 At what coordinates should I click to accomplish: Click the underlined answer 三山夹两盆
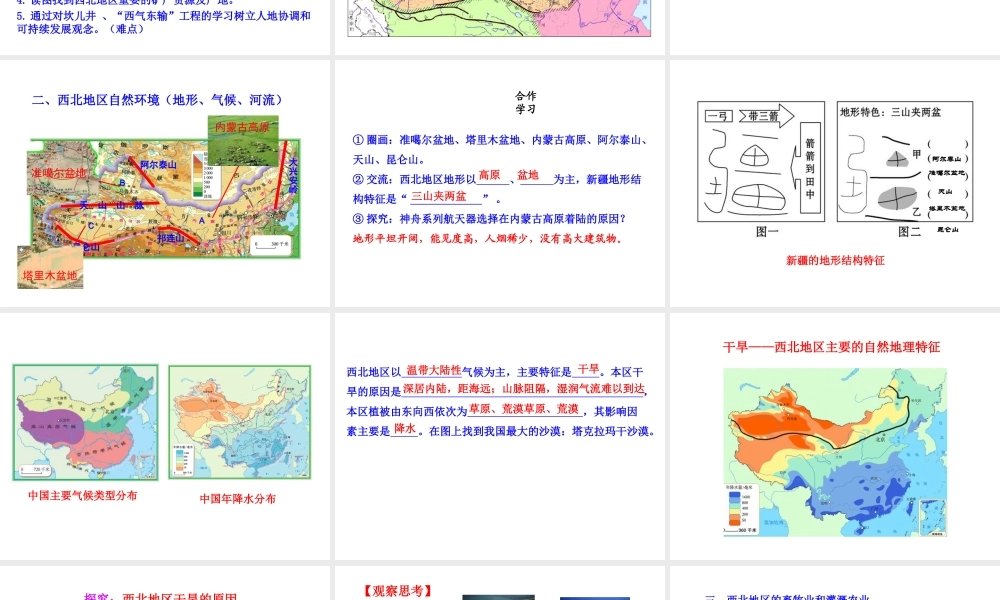[x=438, y=196]
